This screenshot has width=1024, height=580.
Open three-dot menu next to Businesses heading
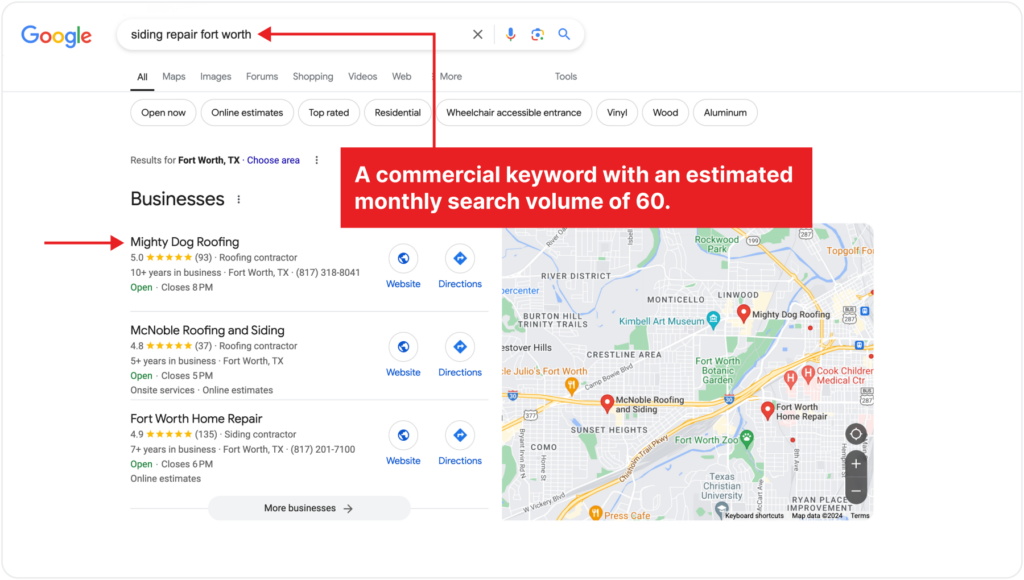[x=238, y=199]
